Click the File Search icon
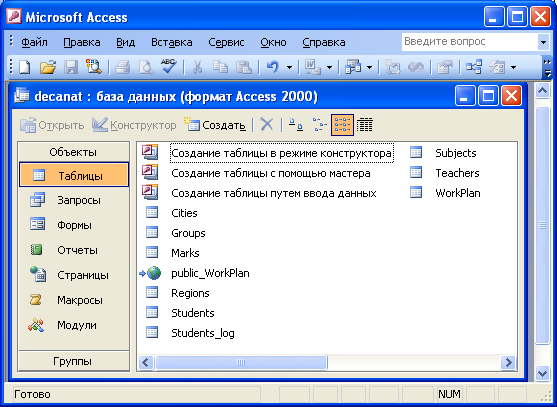The width and height of the screenshot is (557, 407). [x=94, y=67]
